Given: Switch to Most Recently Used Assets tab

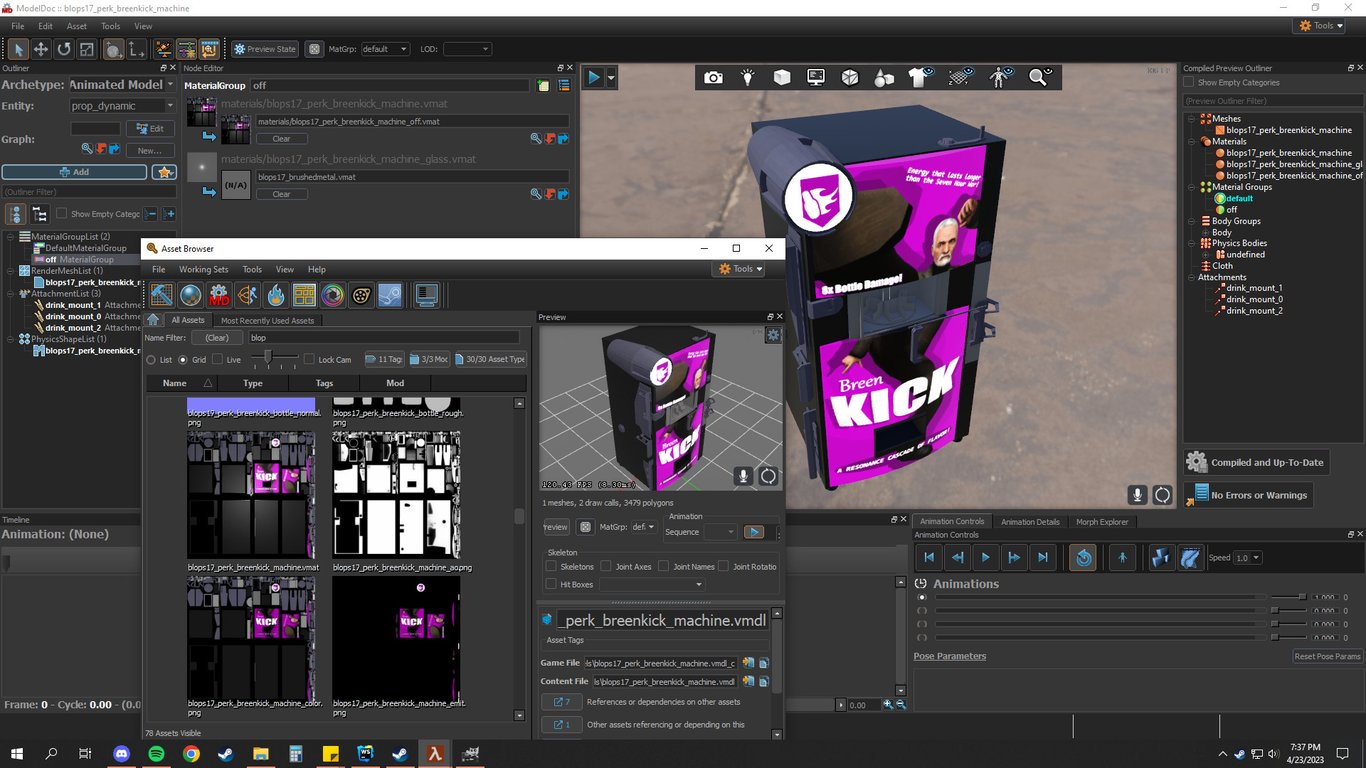Looking at the screenshot, I should click(267, 321).
